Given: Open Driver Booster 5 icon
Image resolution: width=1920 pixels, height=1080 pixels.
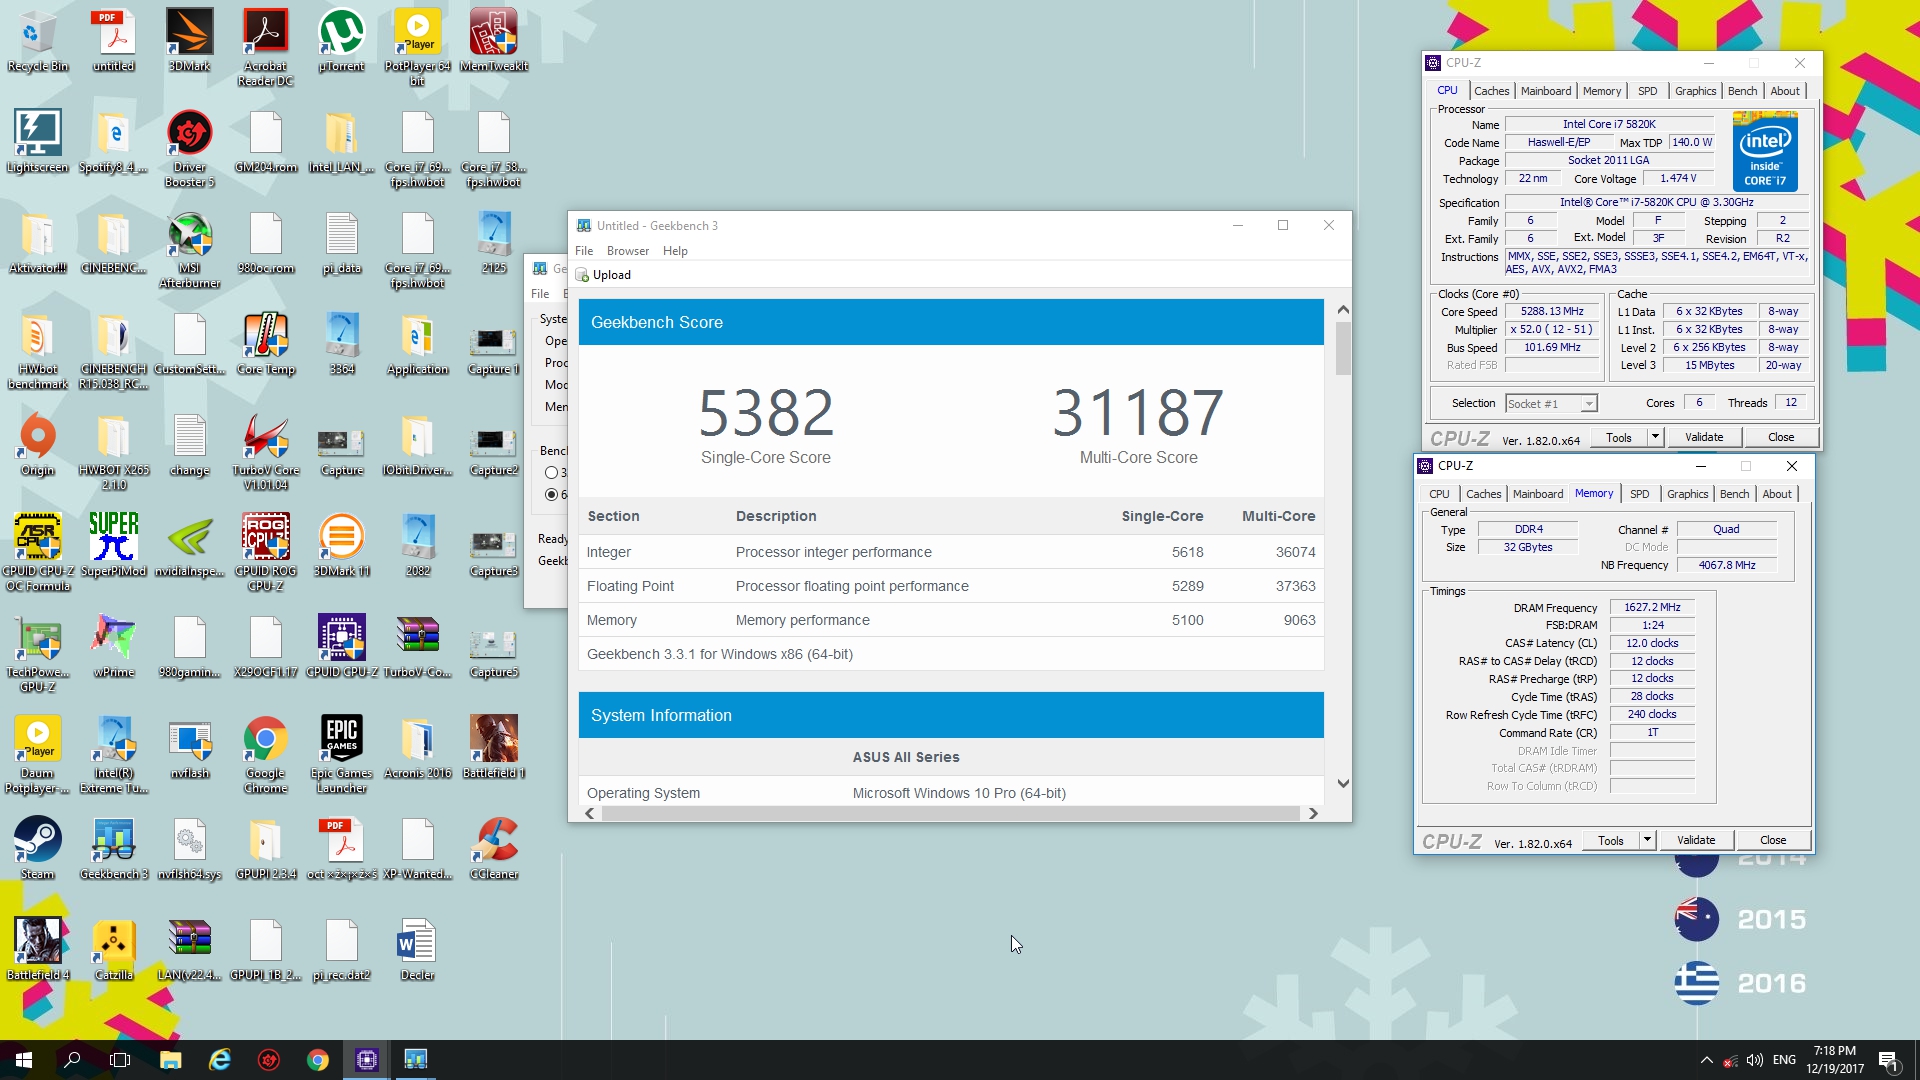Looking at the screenshot, I should tap(189, 149).
